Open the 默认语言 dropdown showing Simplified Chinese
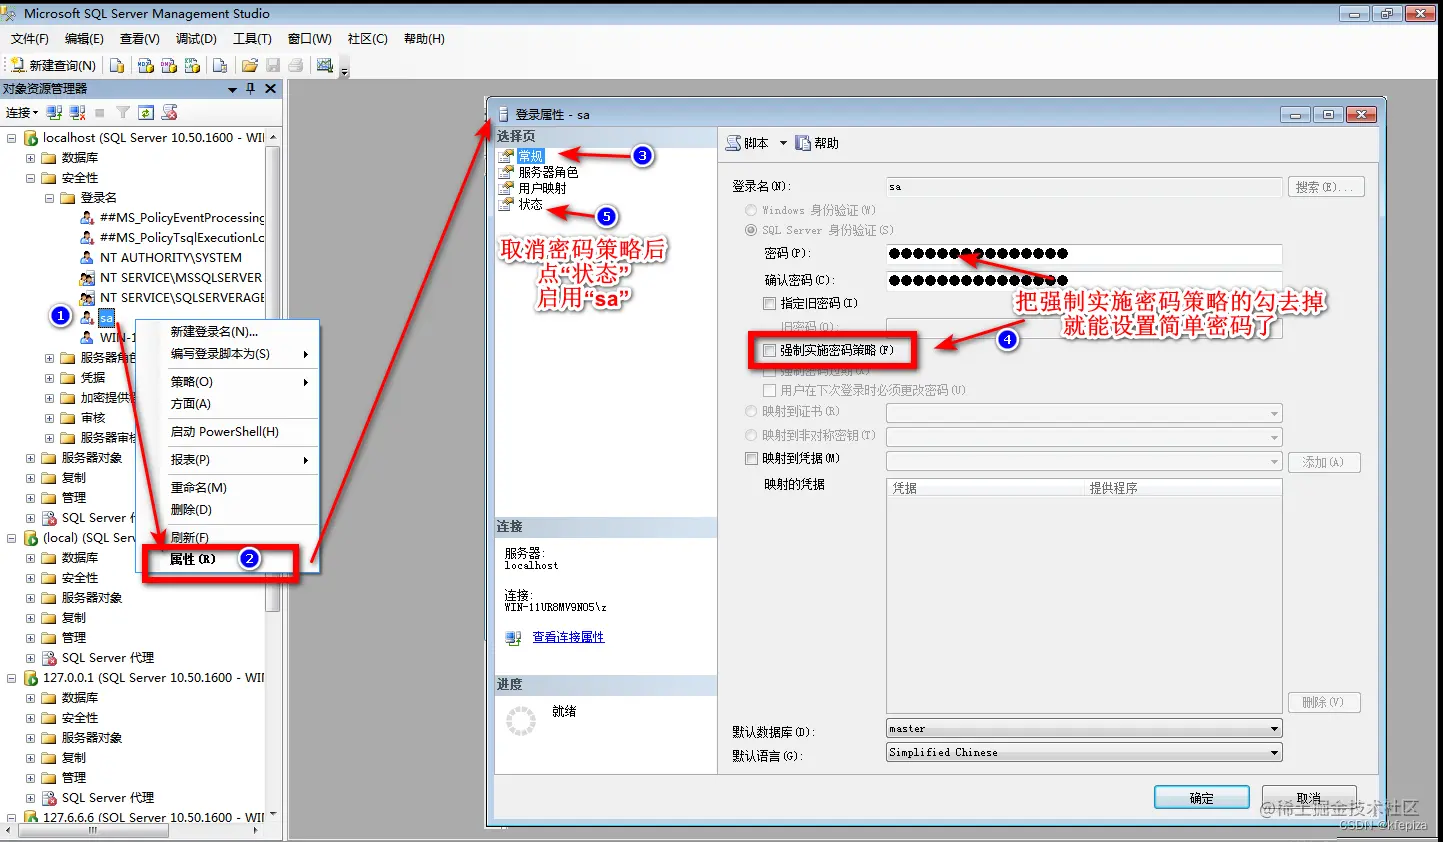The height and width of the screenshot is (842, 1443). tap(1084, 752)
